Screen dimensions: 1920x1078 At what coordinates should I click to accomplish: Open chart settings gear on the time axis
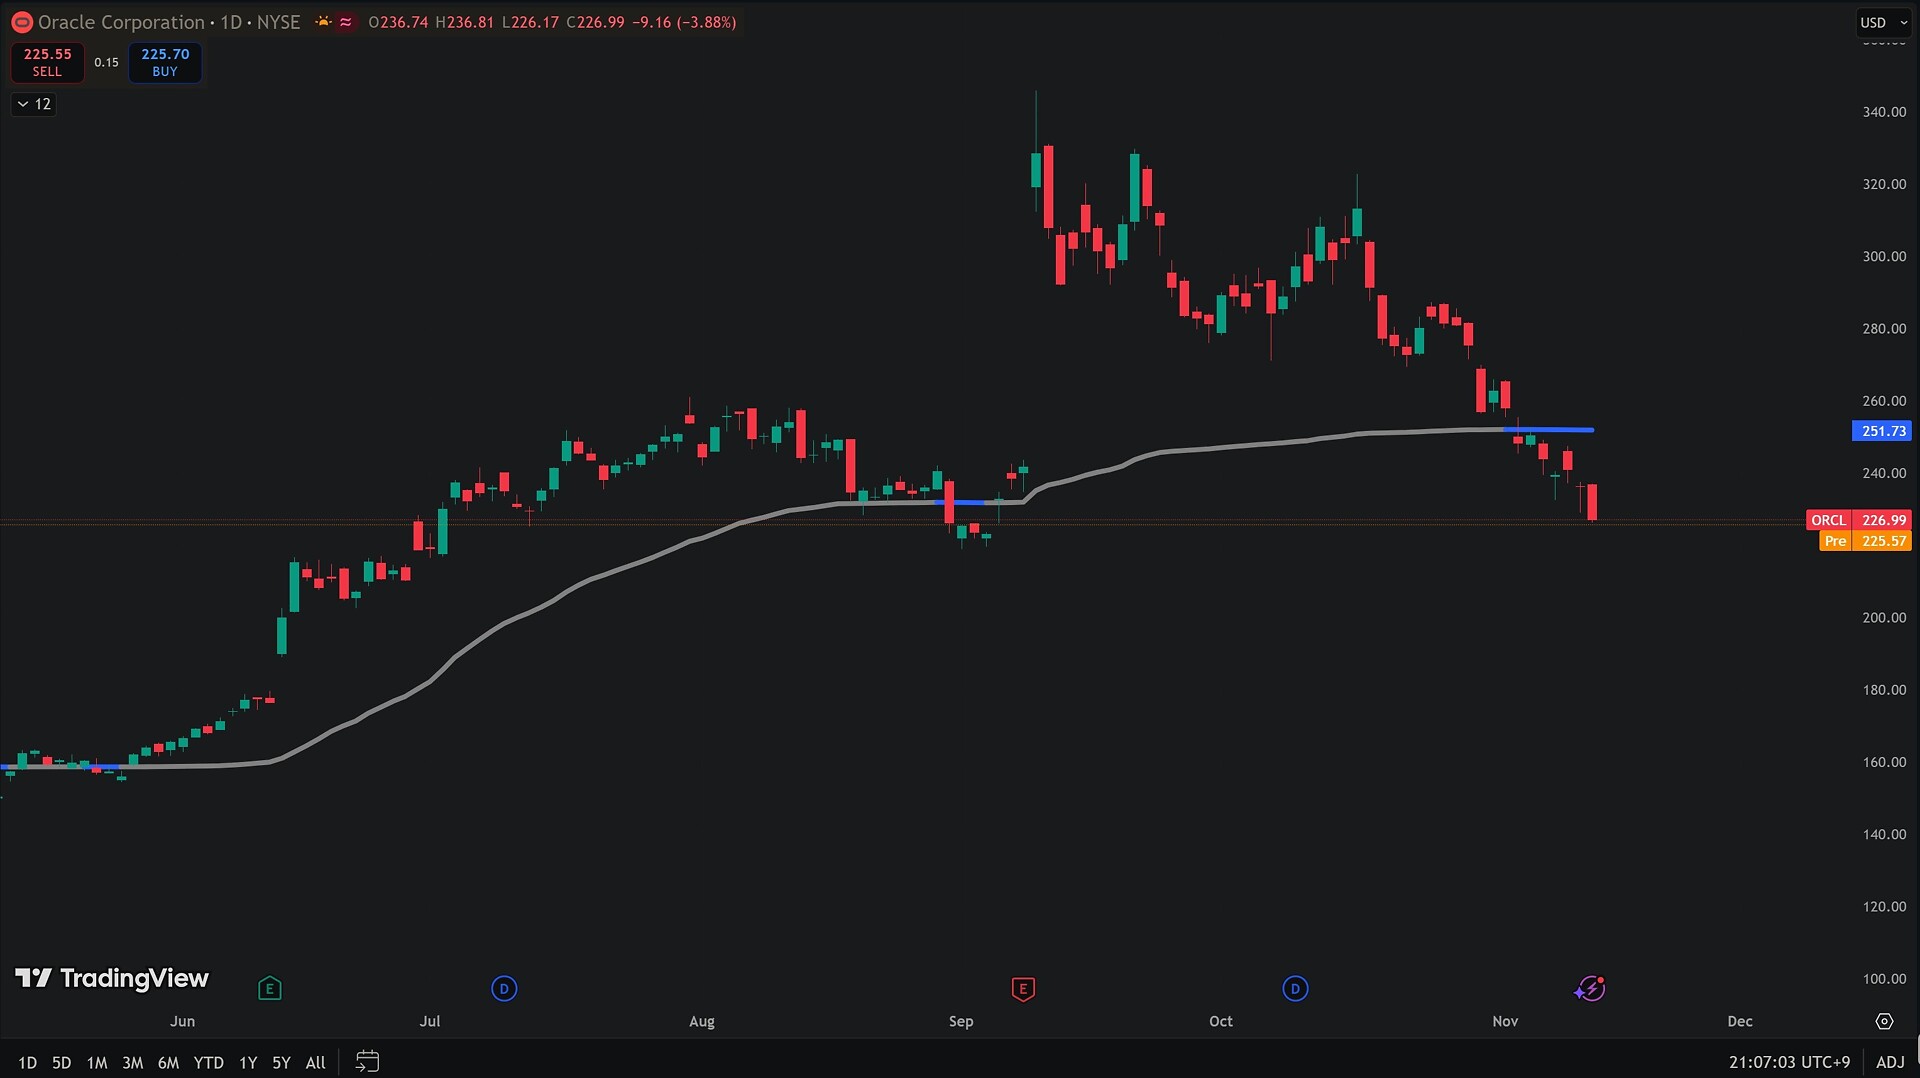1884,1021
